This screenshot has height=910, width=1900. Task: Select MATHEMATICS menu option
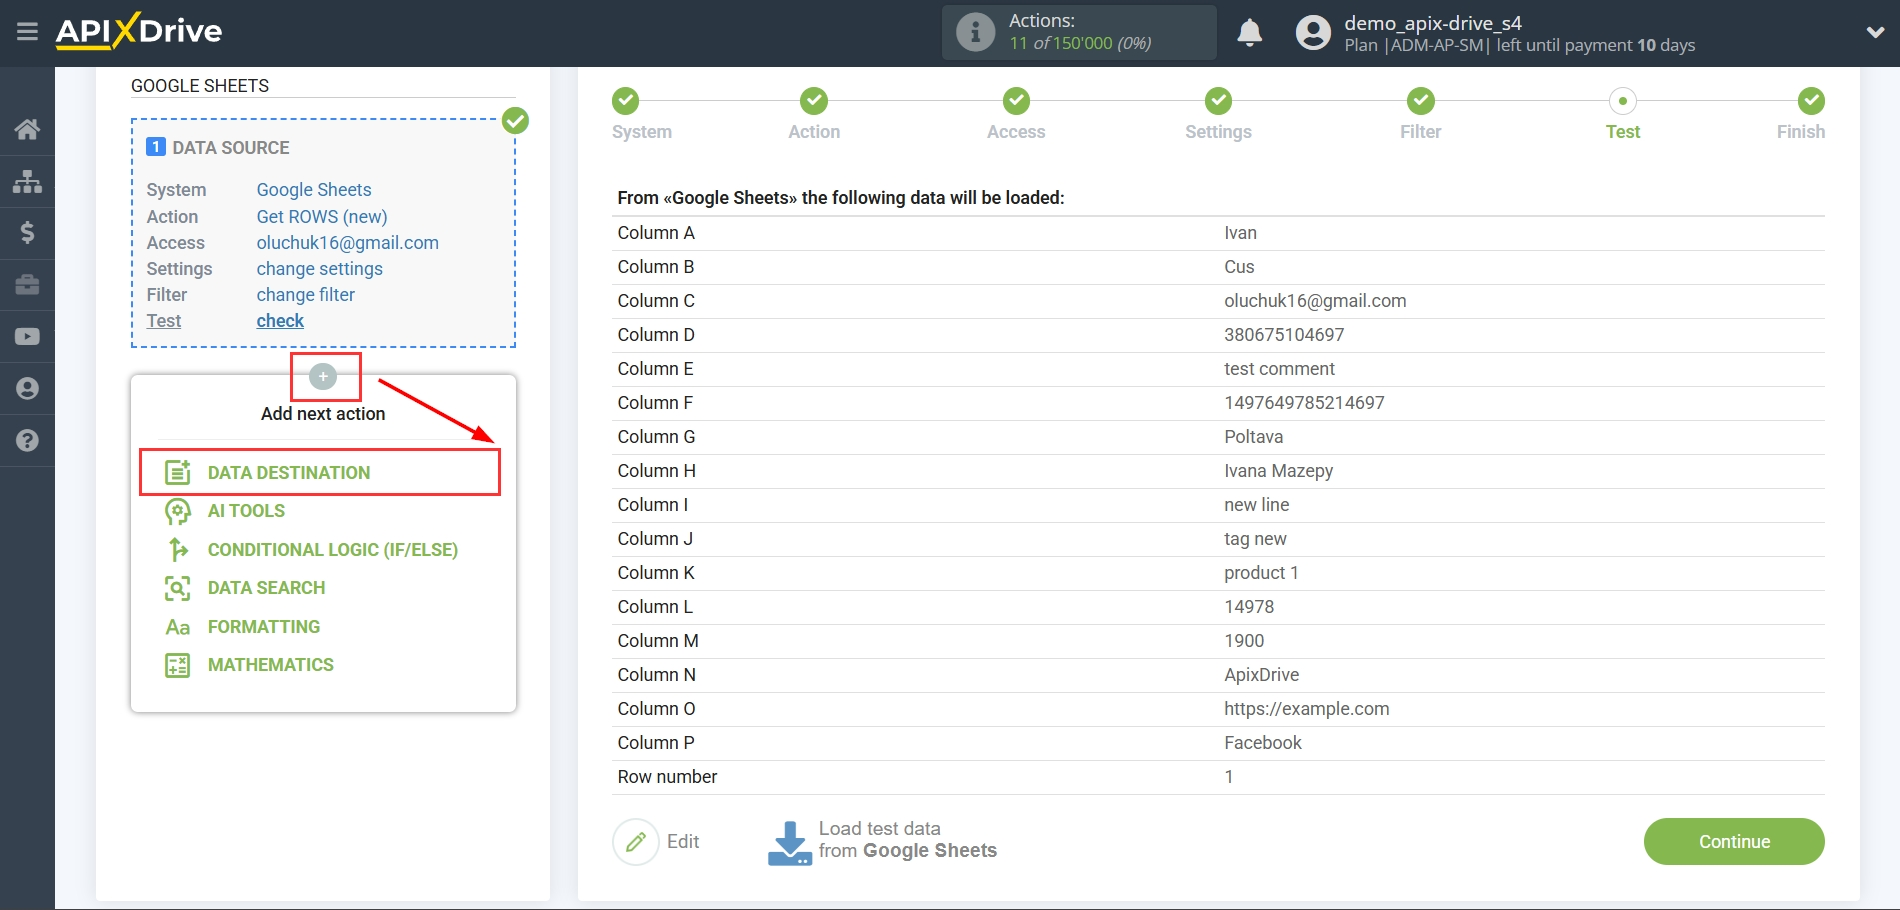point(271,665)
